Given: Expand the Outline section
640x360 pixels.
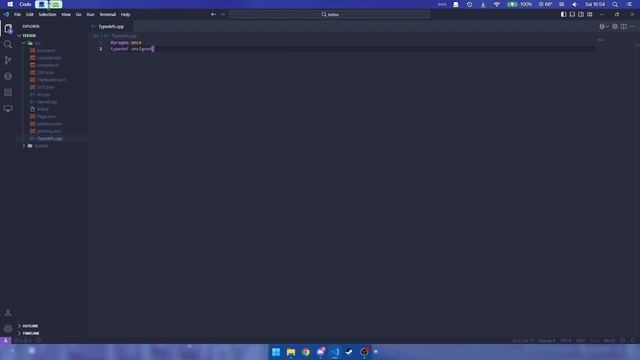Looking at the screenshot, I should tap(29, 326).
